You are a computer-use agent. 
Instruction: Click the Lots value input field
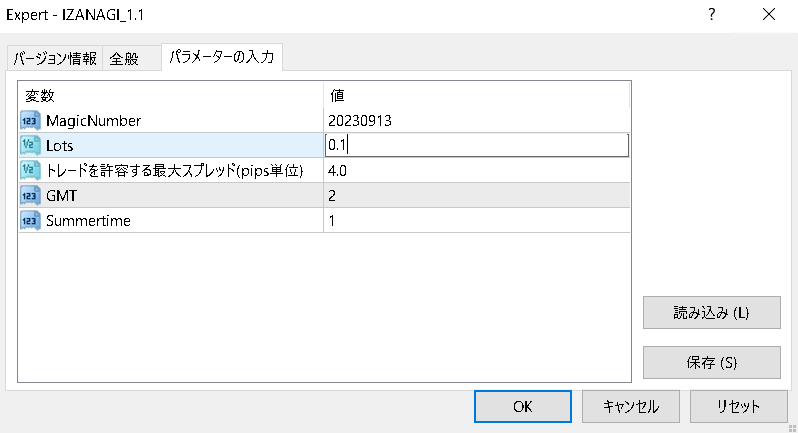[x=476, y=145]
